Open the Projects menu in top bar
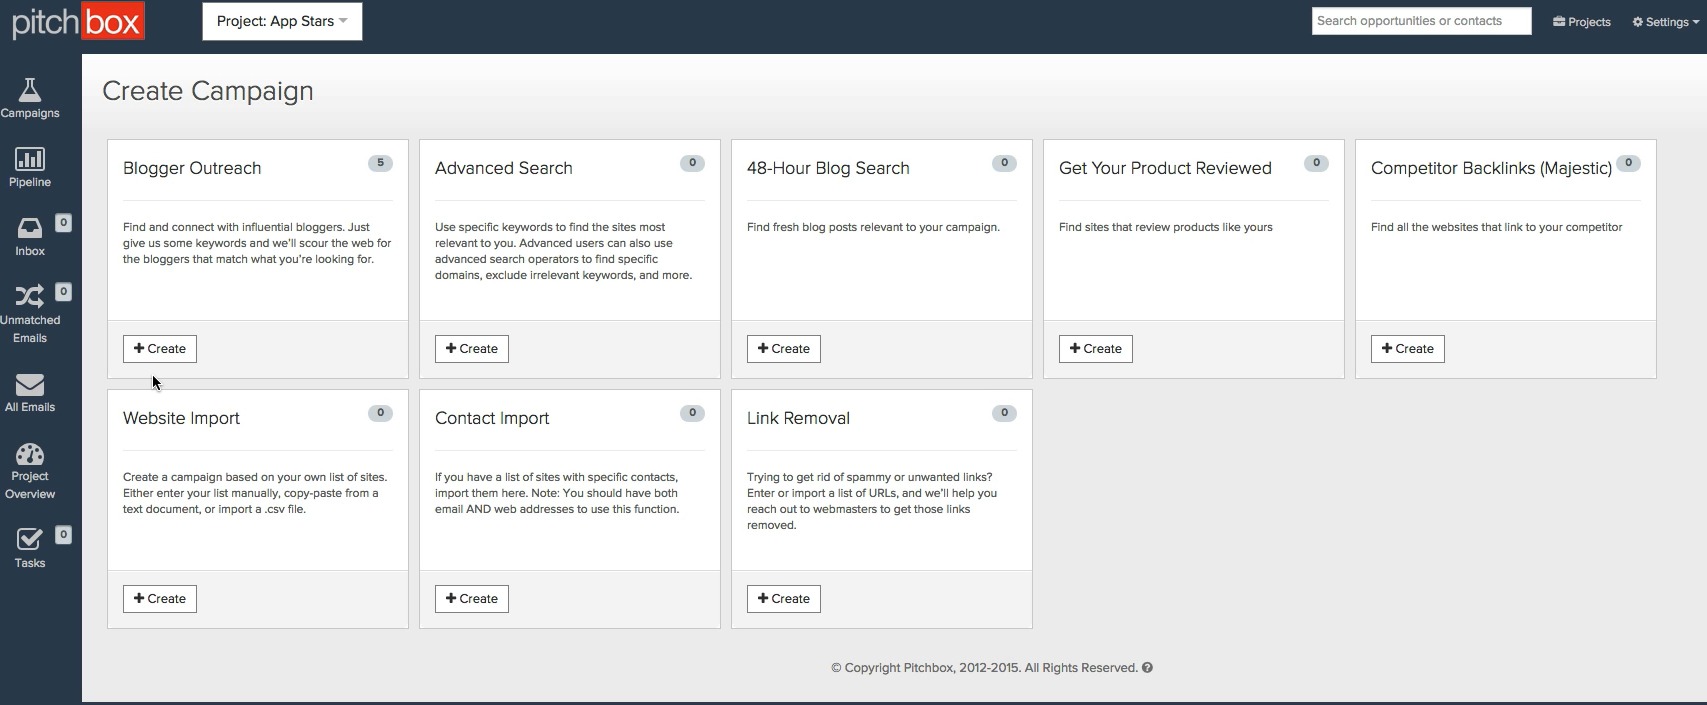 [x=1582, y=22]
